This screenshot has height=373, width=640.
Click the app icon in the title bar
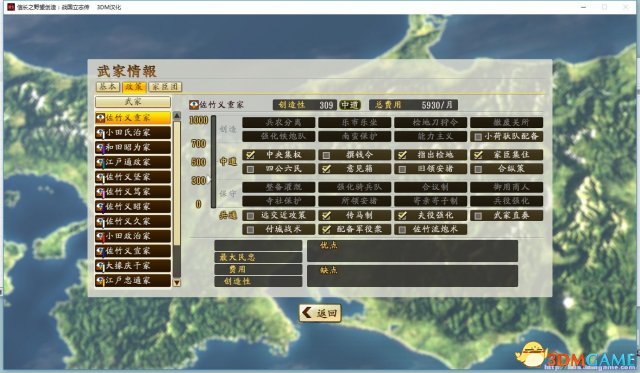(11, 7)
